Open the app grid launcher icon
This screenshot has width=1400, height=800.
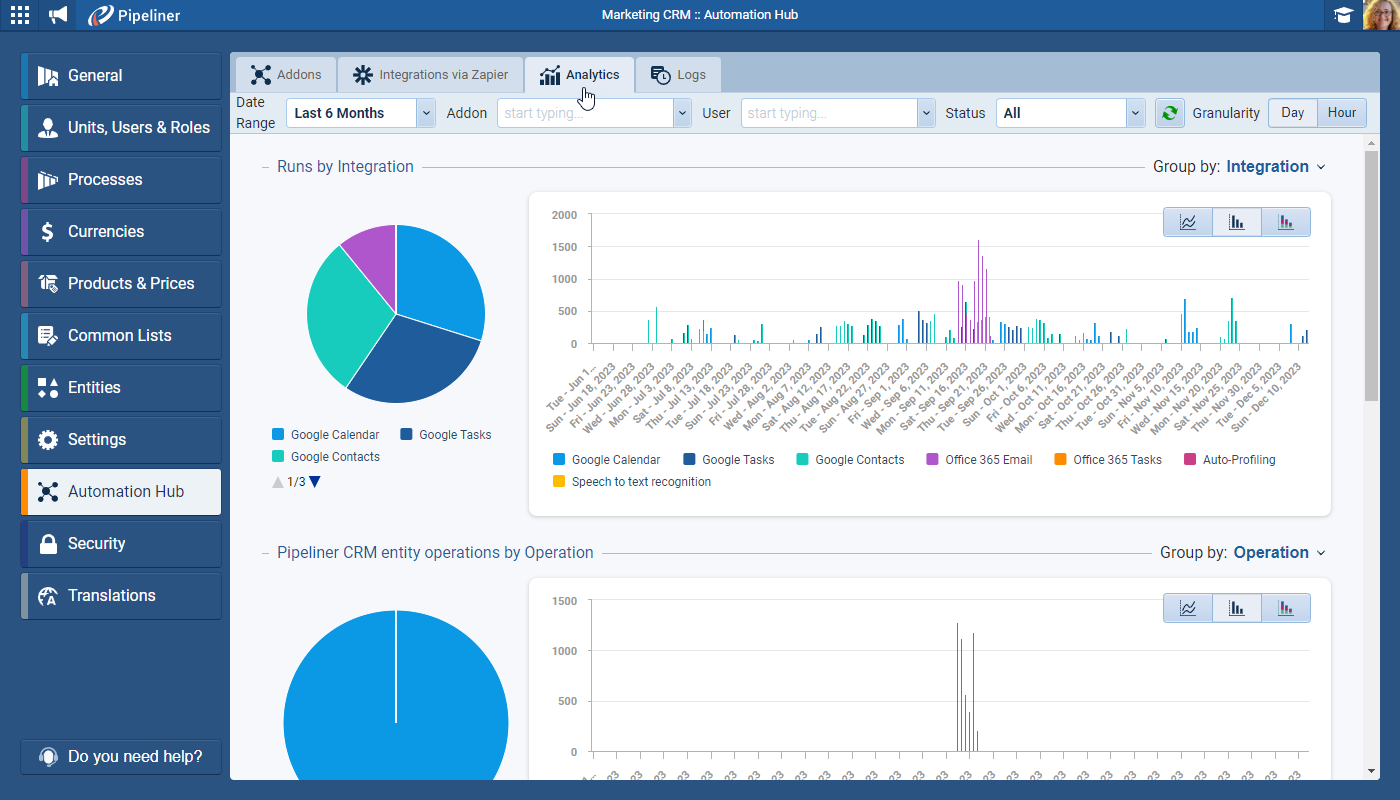tap(20, 15)
